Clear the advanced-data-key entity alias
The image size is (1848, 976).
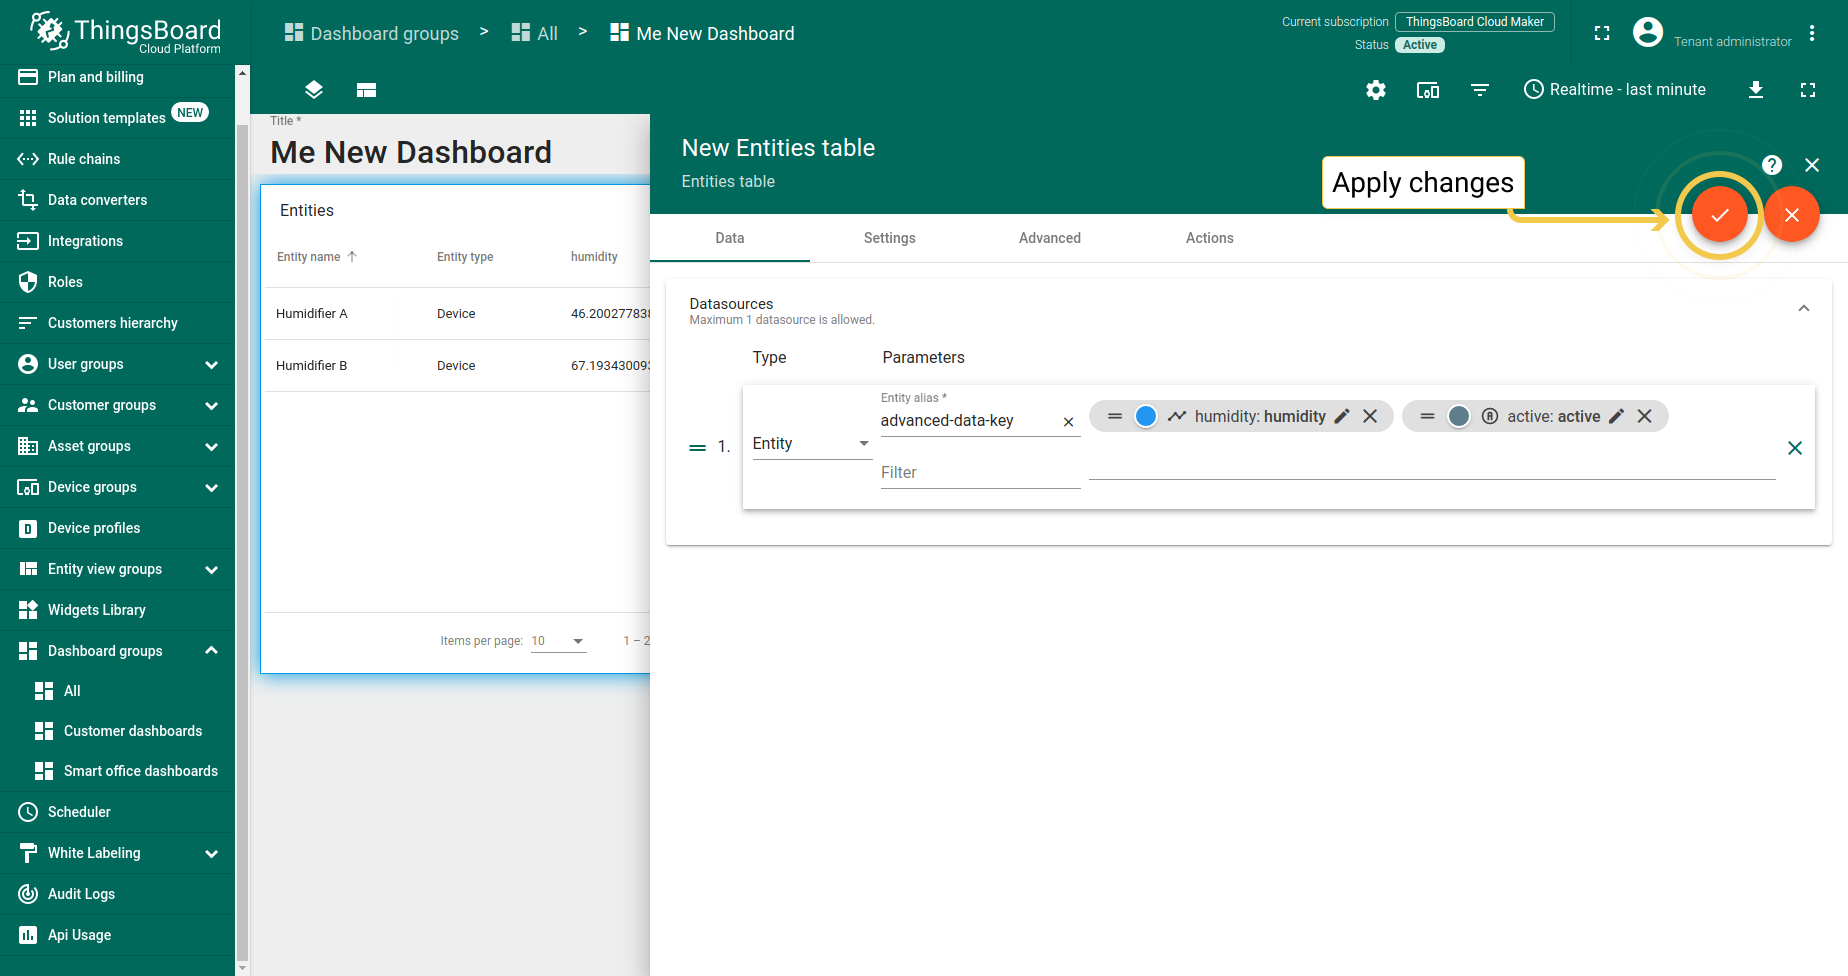[1068, 422]
